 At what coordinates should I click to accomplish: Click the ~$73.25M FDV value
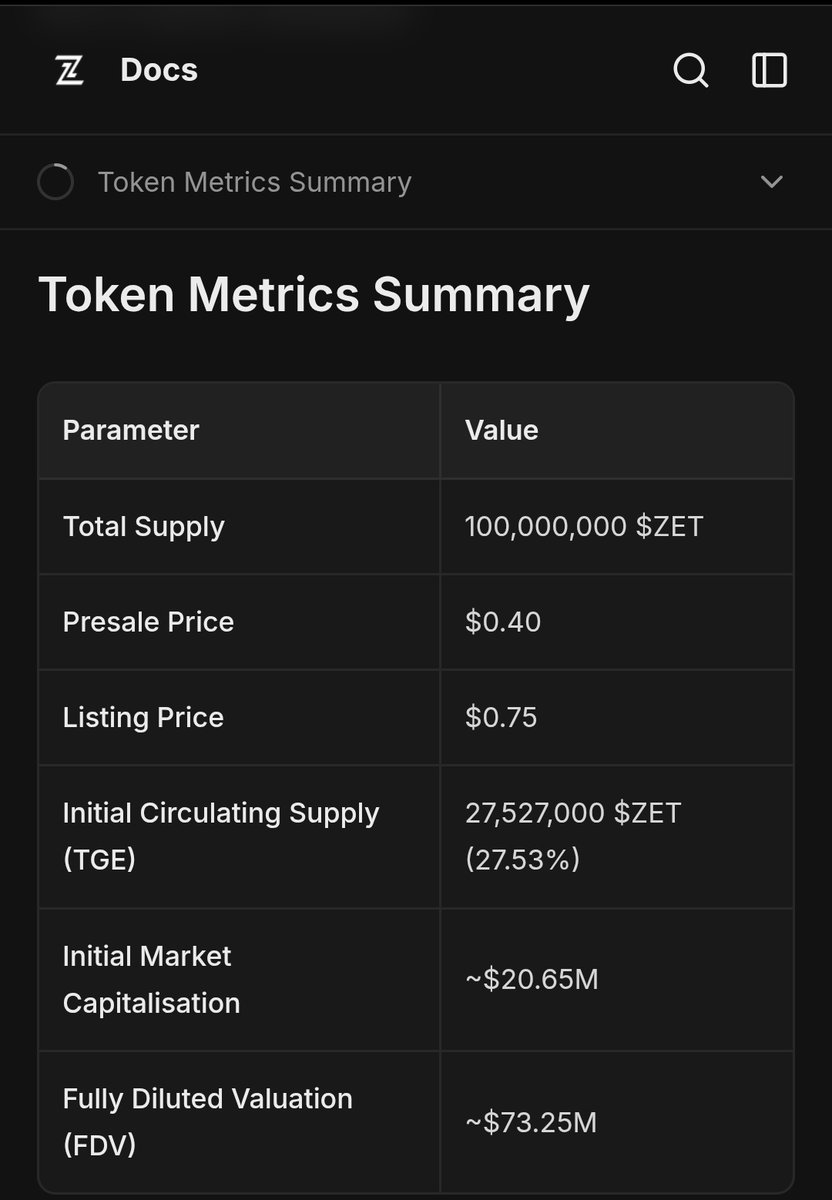click(x=531, y=1122)
